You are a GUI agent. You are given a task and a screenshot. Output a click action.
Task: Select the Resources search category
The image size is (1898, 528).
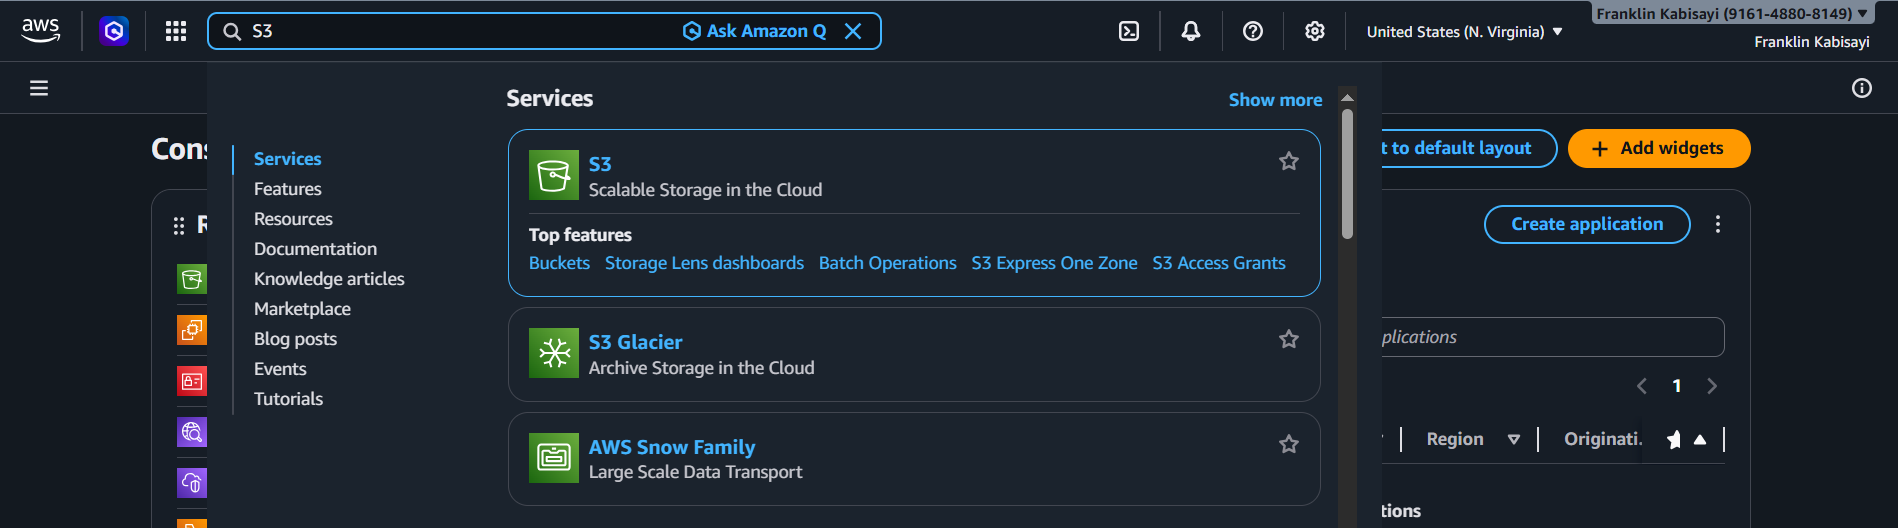click(x=293, y=219)
